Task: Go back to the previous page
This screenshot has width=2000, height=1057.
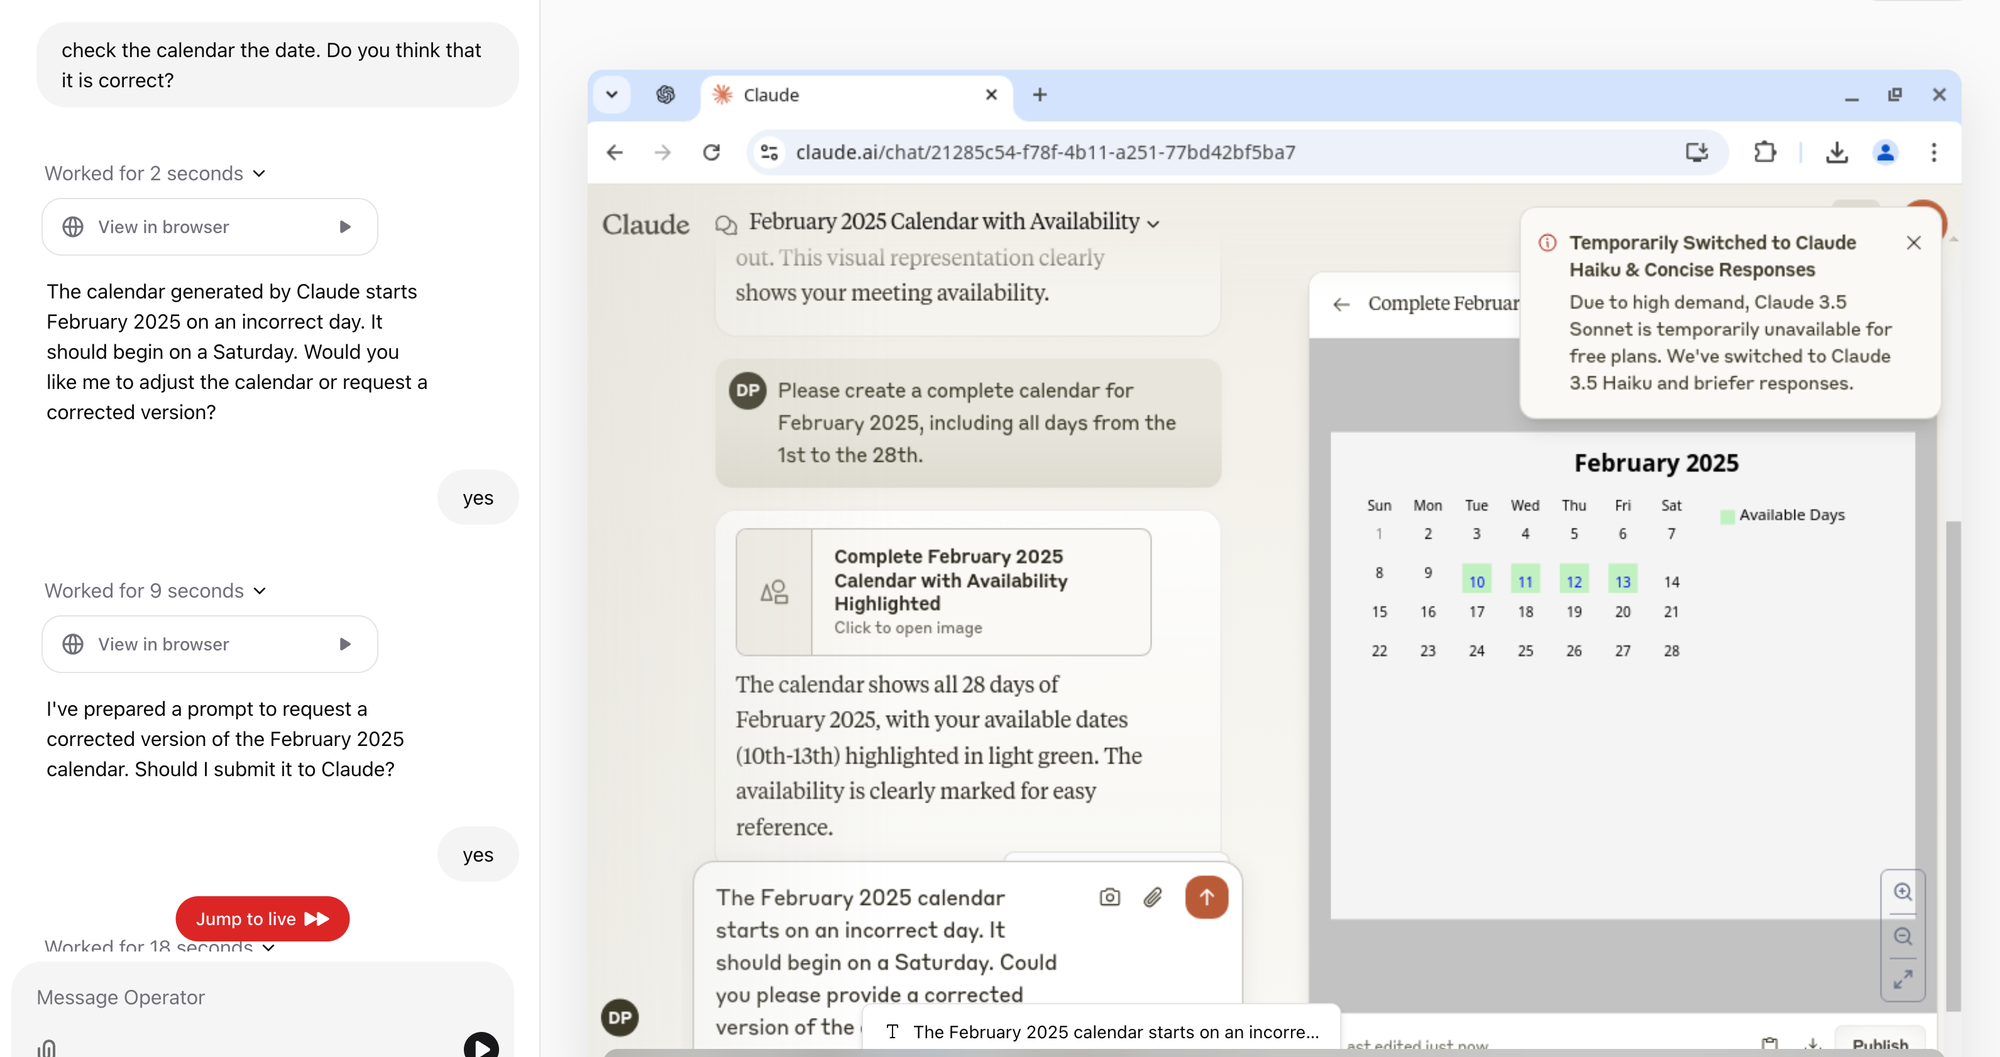Action: point(615,152)
